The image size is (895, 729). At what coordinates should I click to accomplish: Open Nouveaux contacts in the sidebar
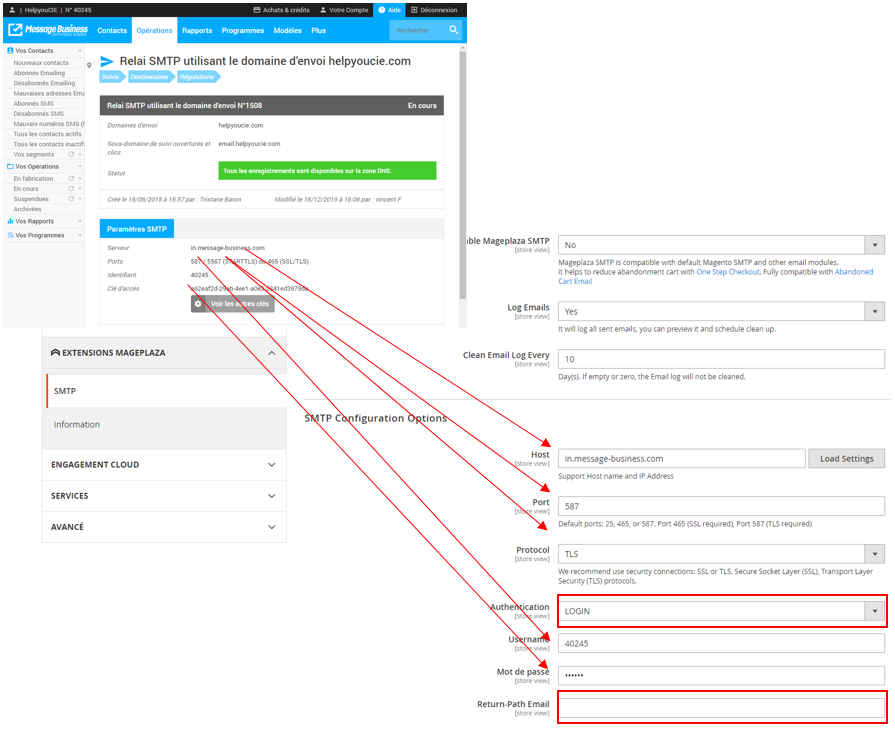[41, 63]
